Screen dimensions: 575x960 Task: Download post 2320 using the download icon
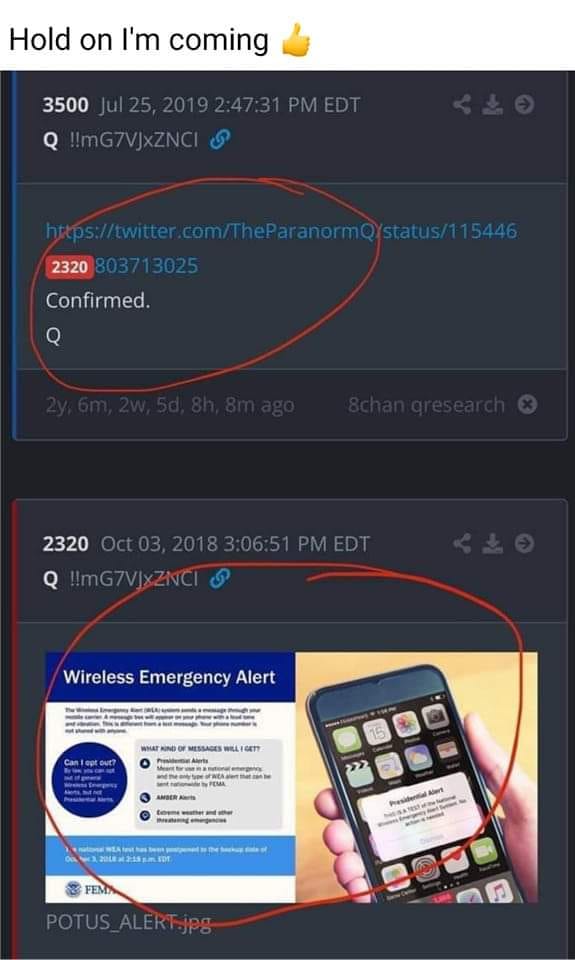(x=492, y=543)
